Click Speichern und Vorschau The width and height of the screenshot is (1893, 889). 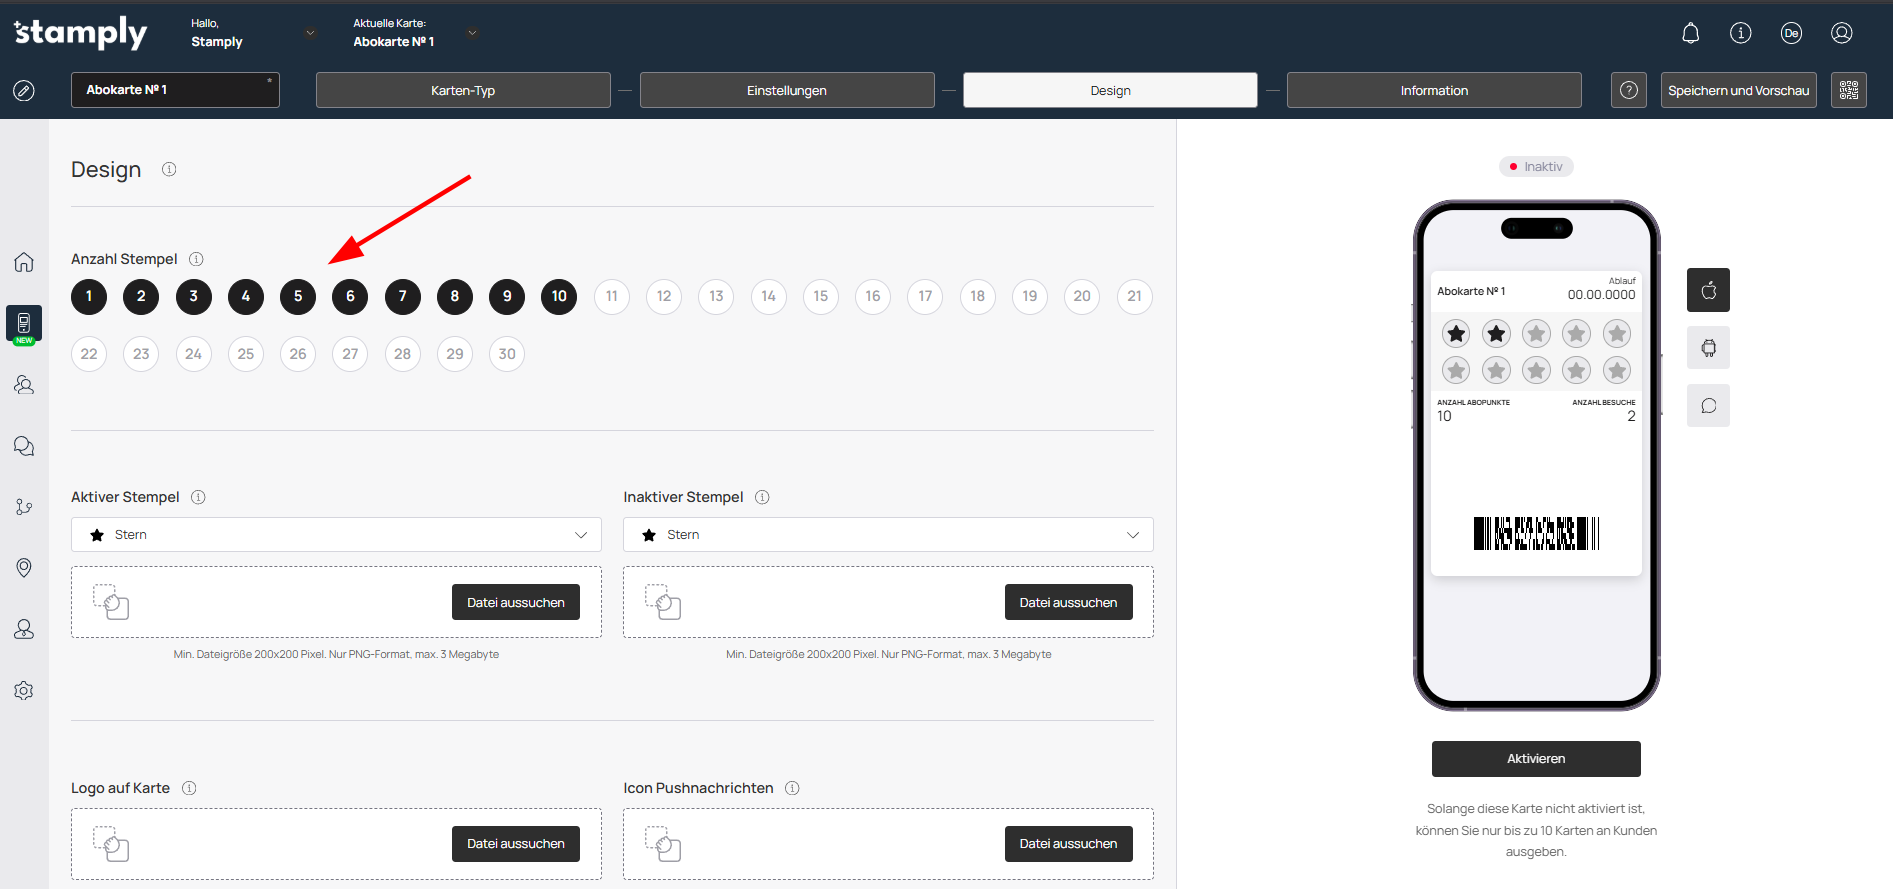(x=1738, y=90)
